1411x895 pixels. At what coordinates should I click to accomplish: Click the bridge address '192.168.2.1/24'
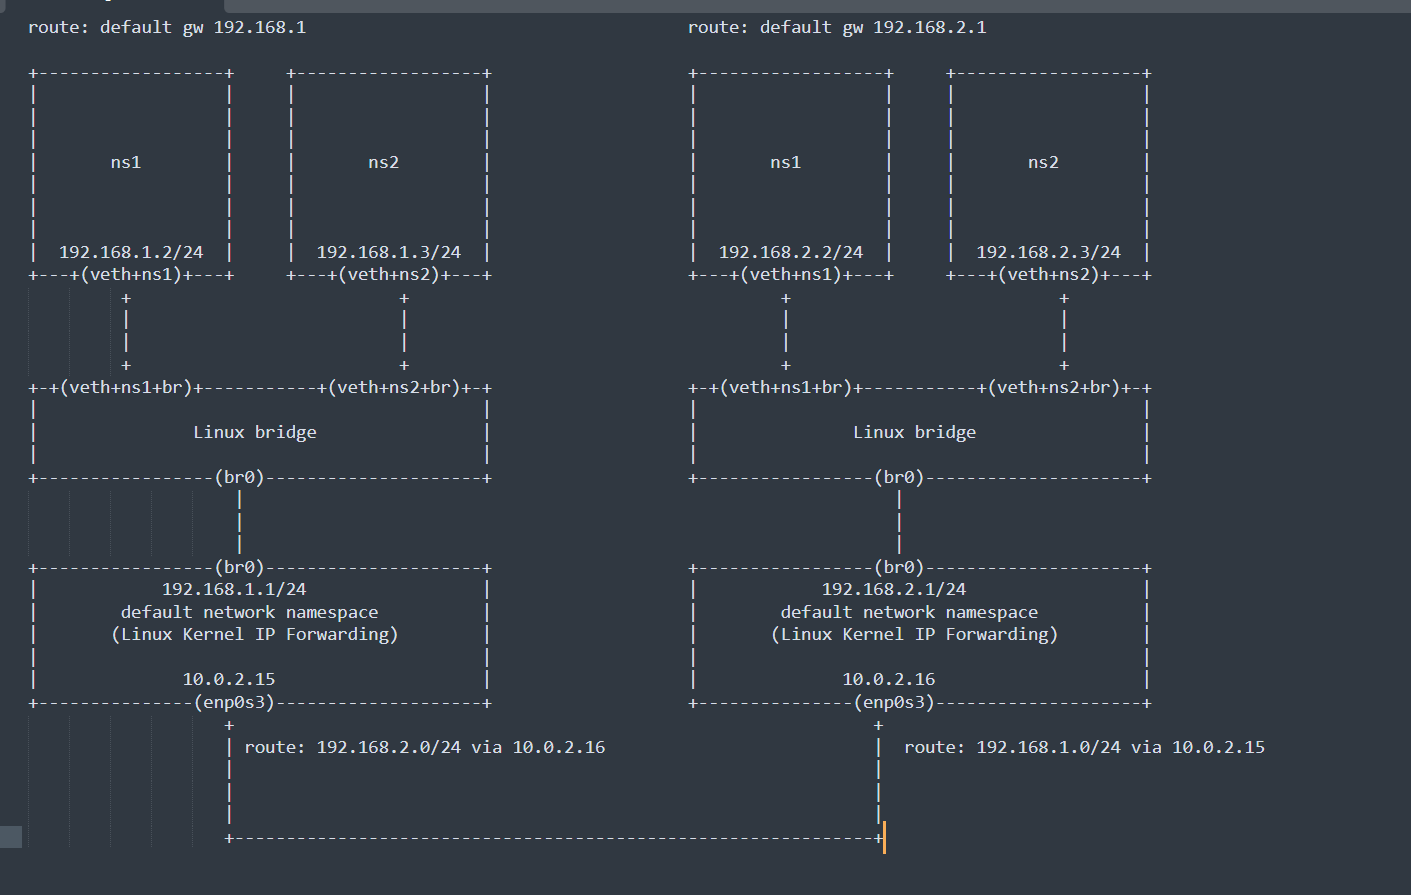pos(894,589)
